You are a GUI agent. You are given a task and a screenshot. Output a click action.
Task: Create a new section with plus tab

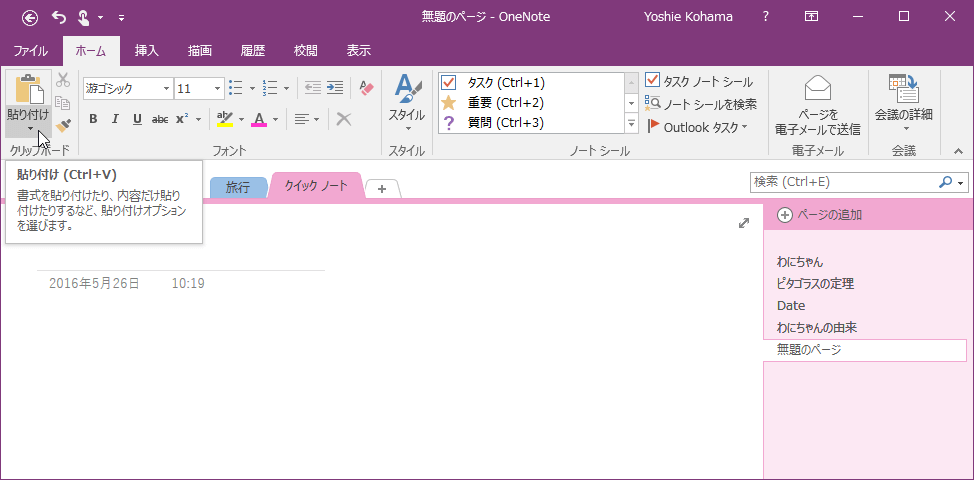(x=382, y=189)
